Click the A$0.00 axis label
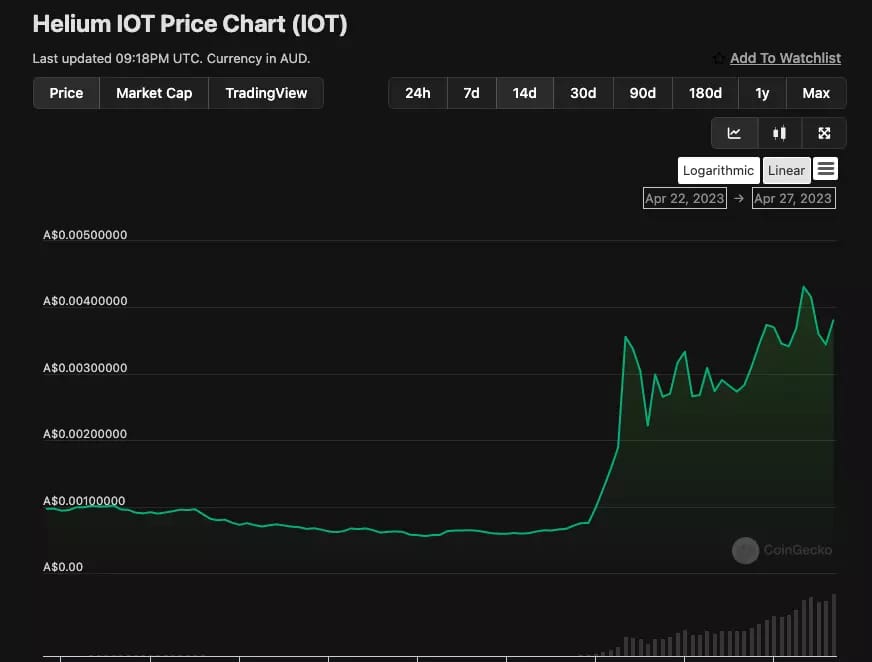 [63, 567]
